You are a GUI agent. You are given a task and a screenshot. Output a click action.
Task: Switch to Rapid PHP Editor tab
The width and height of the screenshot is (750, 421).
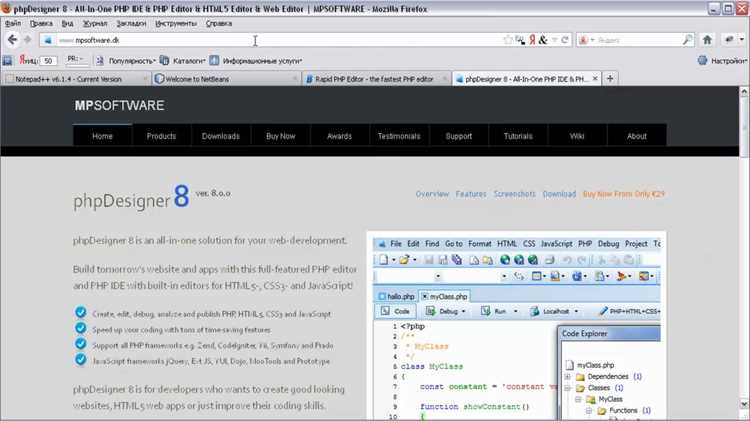point(376,79)
